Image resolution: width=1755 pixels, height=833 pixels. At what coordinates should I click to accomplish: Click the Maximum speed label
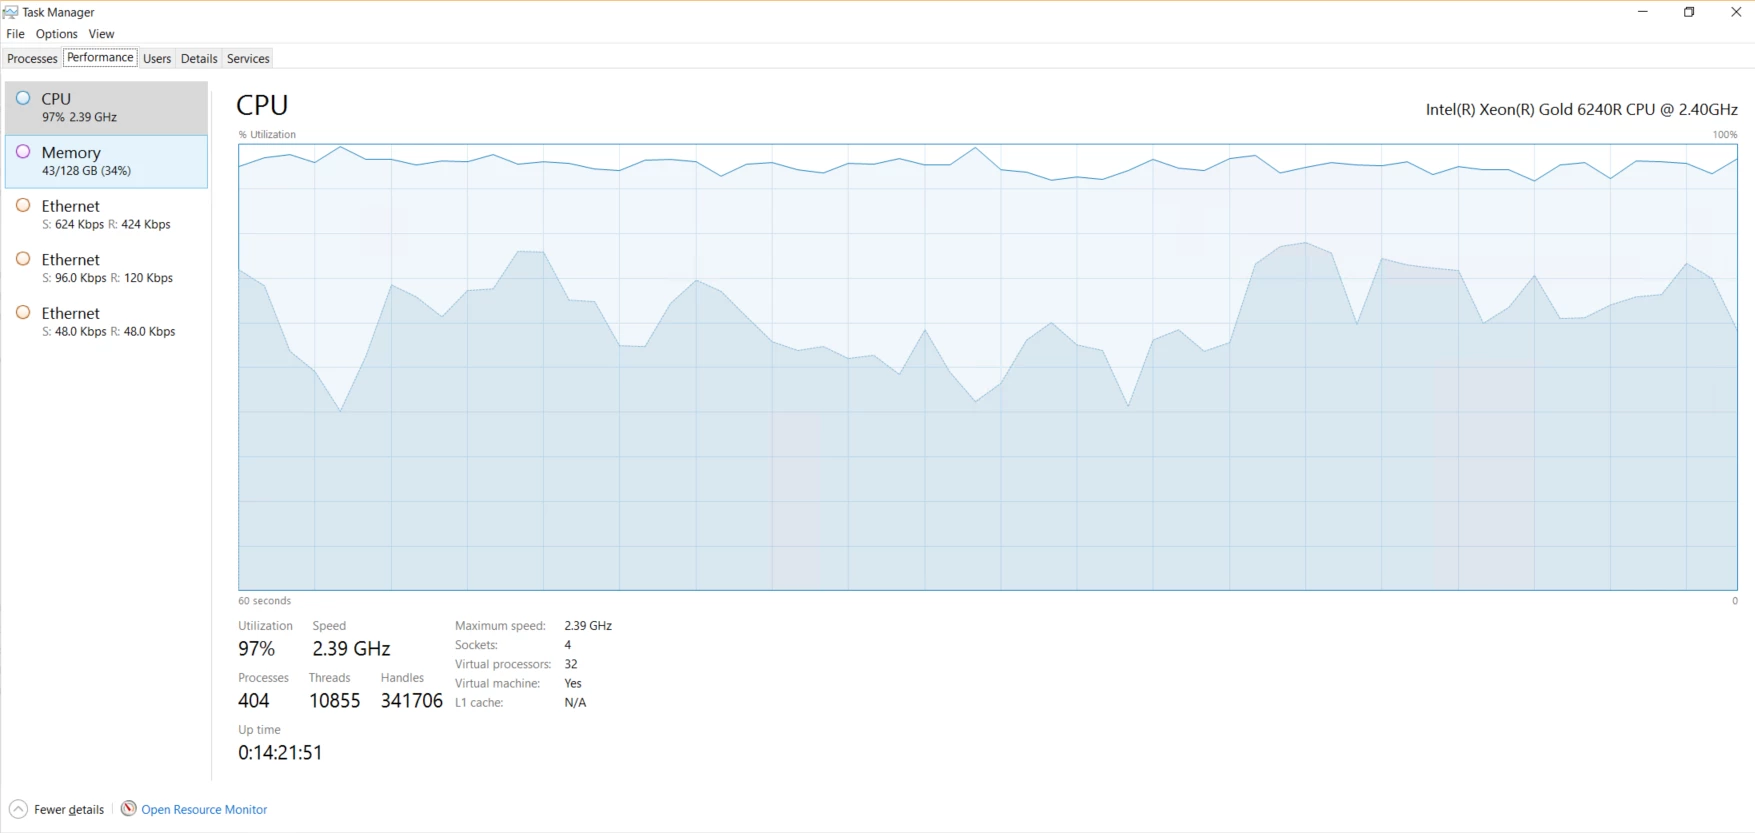coord(500,626)
